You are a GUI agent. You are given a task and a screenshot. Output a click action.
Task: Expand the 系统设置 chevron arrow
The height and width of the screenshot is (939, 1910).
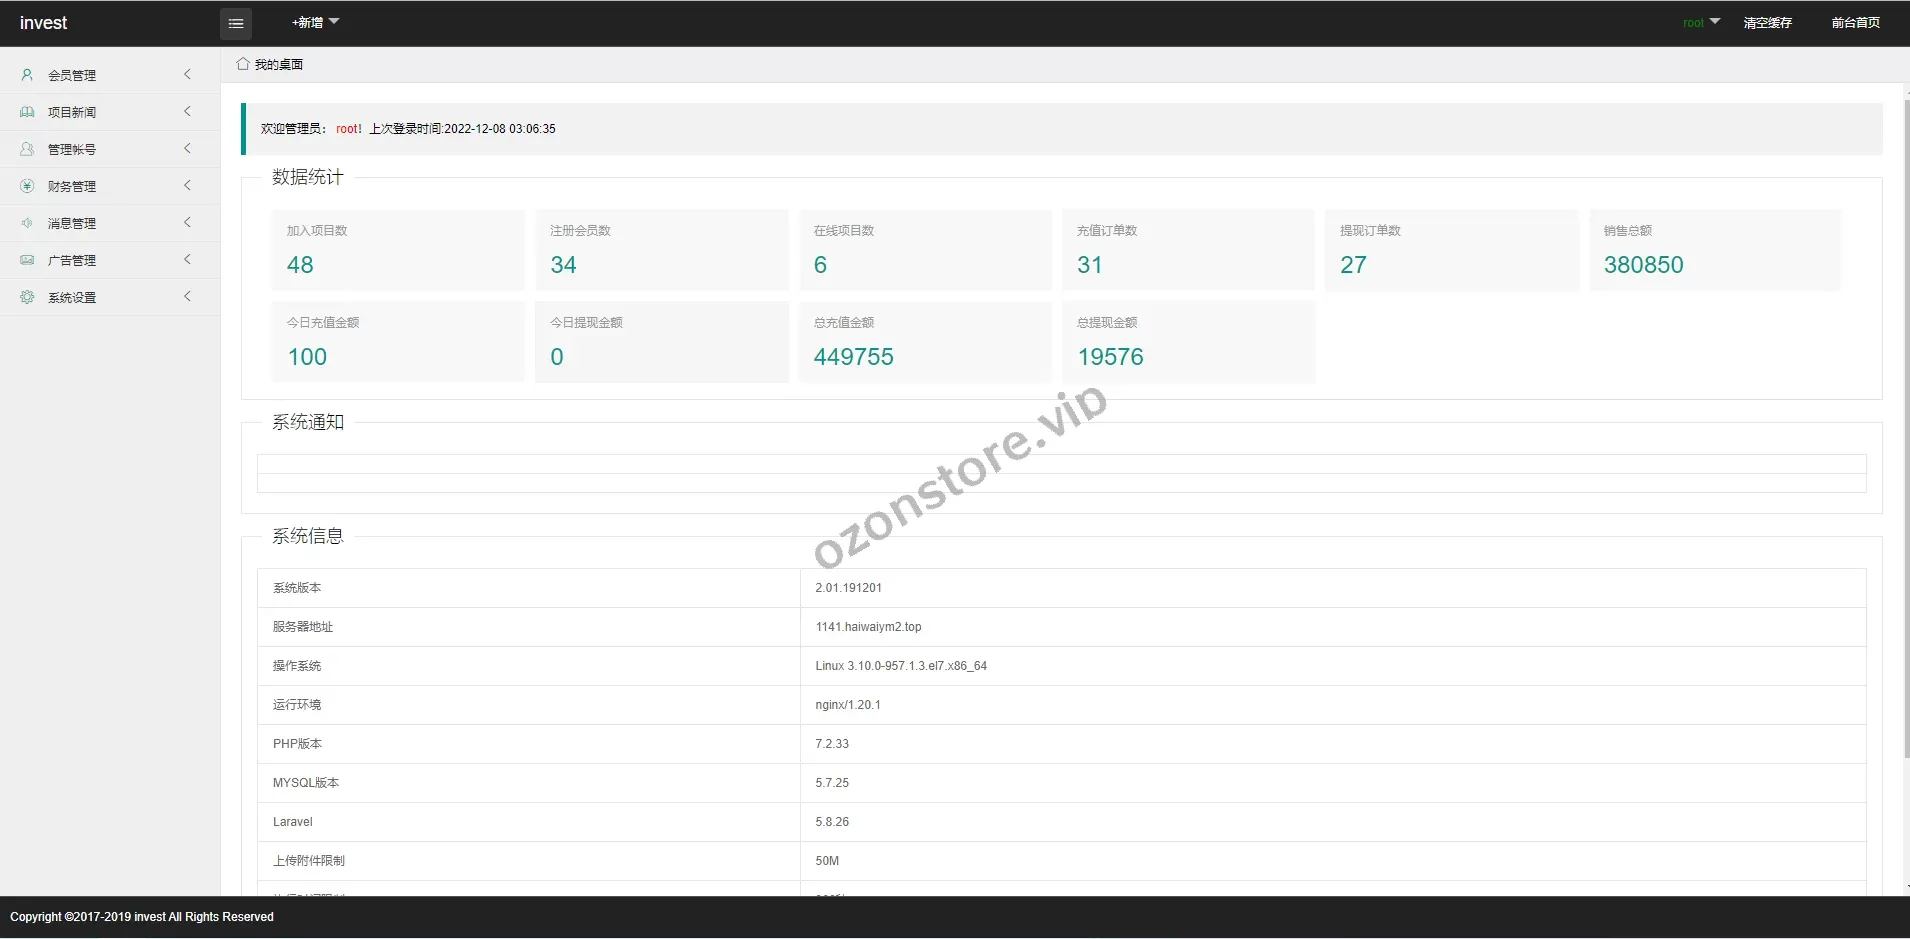click(x=187, y=297)
